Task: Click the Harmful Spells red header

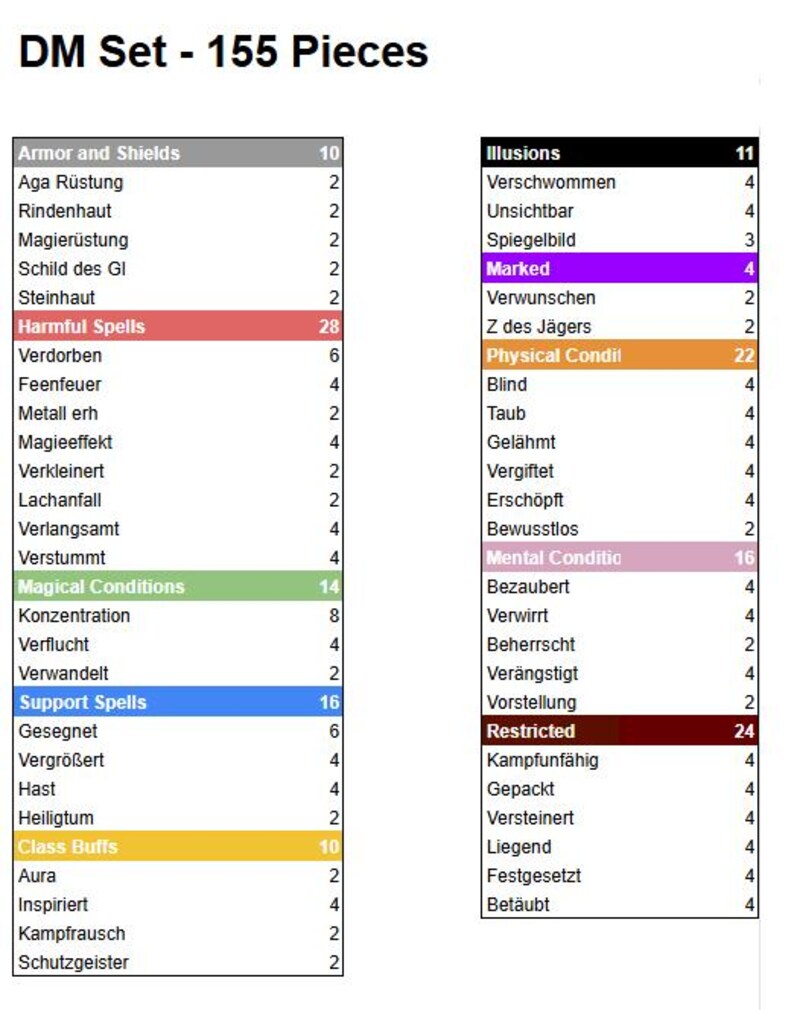Action: coord(178,326)
